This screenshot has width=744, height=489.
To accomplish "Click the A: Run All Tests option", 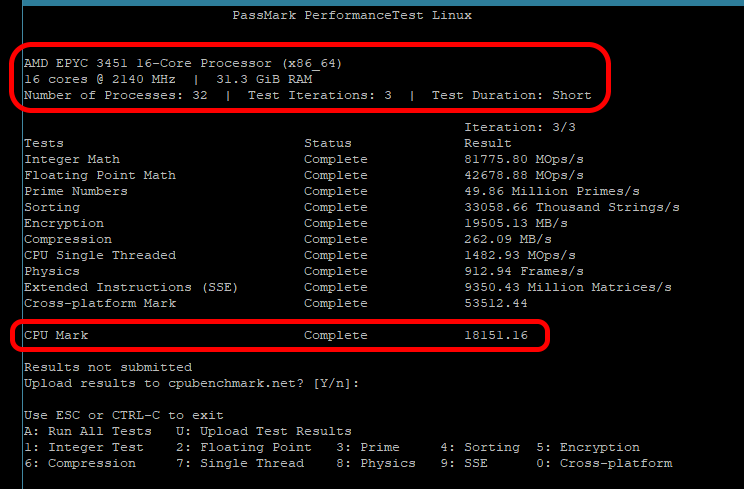I will tap(88, 432).
